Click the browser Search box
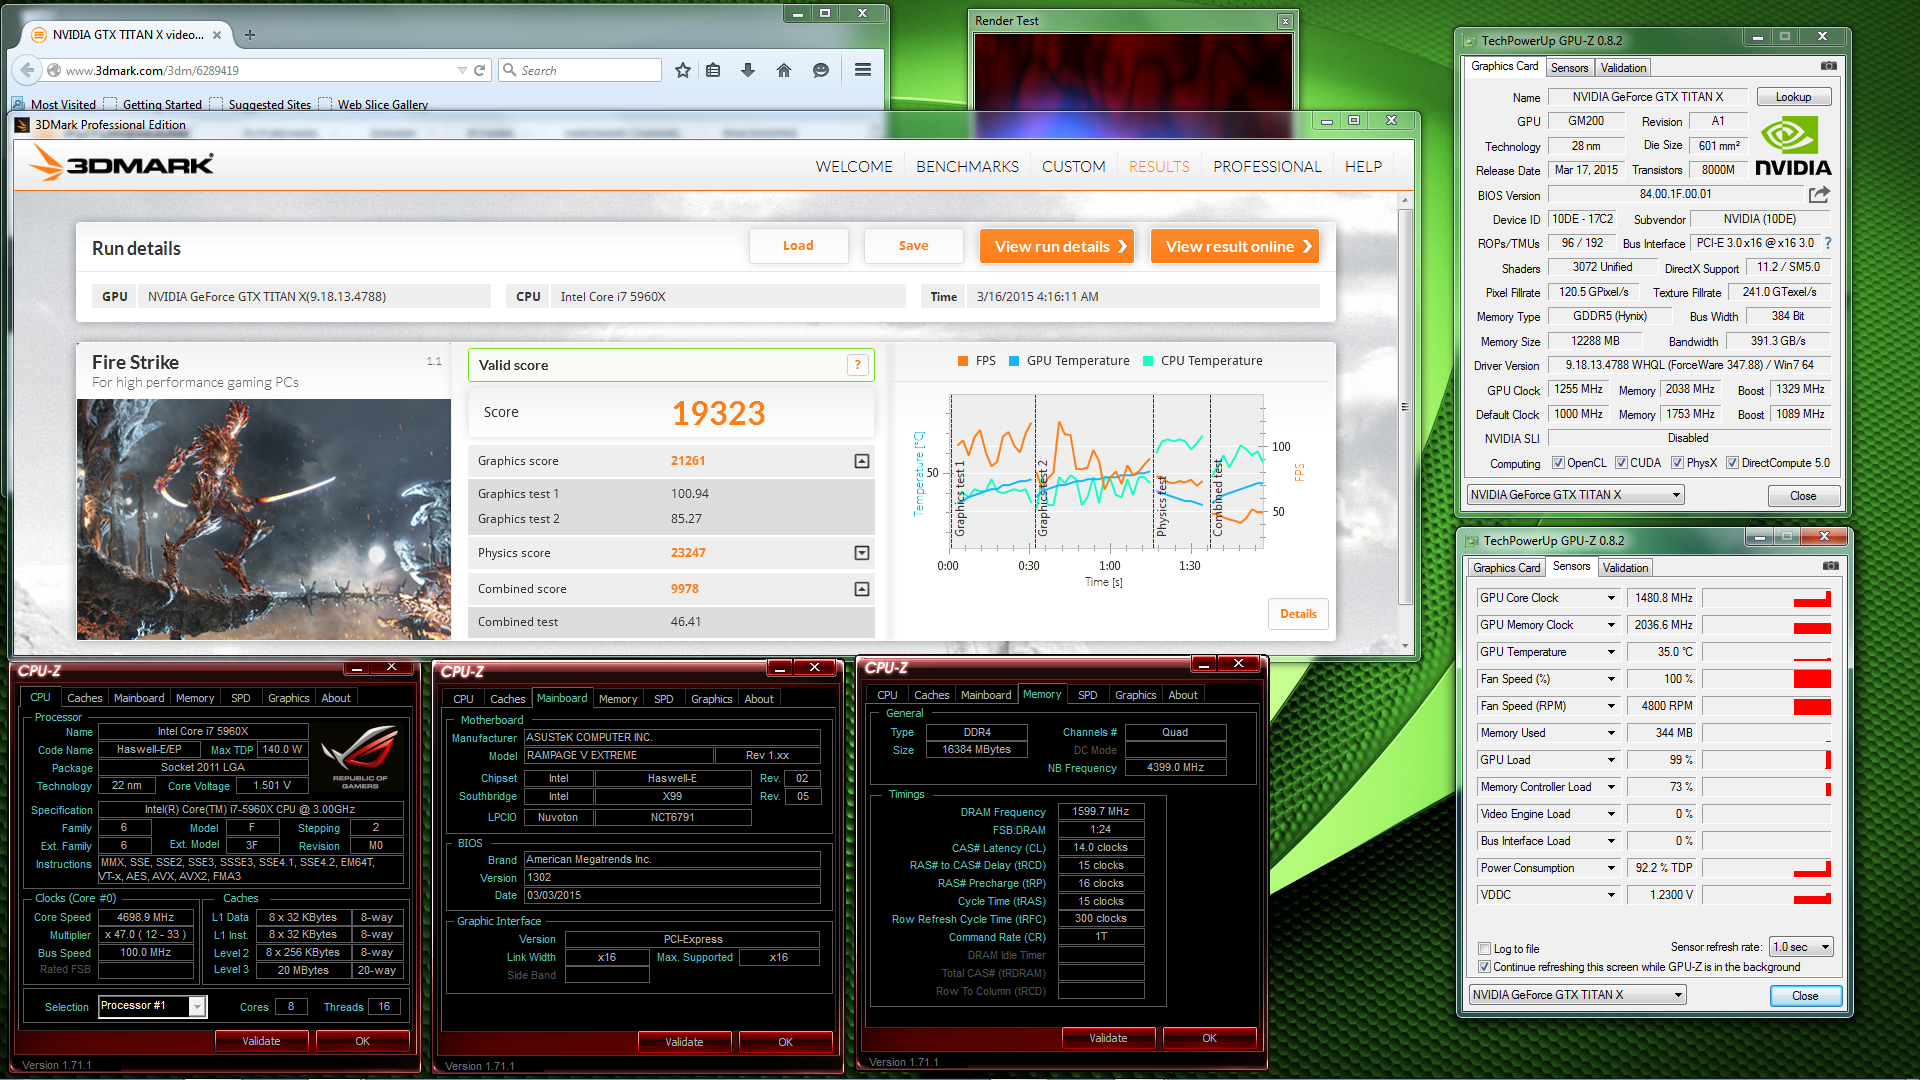This screenshot has width=1920, height=1080. coord(580,70)
